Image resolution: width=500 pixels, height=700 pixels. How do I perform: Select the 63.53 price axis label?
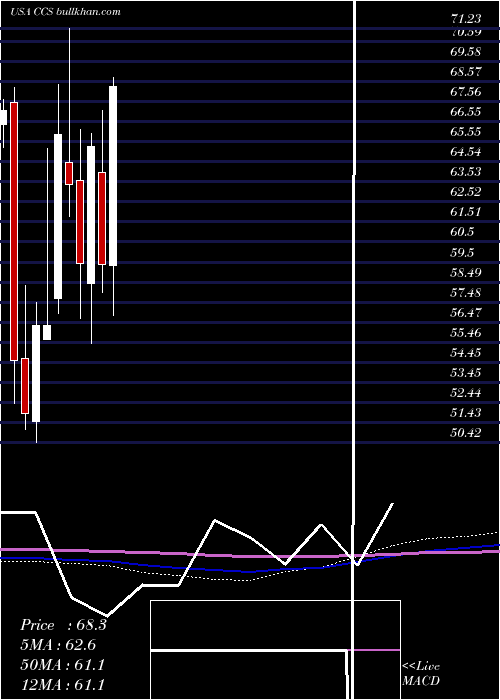pos(466,172)
